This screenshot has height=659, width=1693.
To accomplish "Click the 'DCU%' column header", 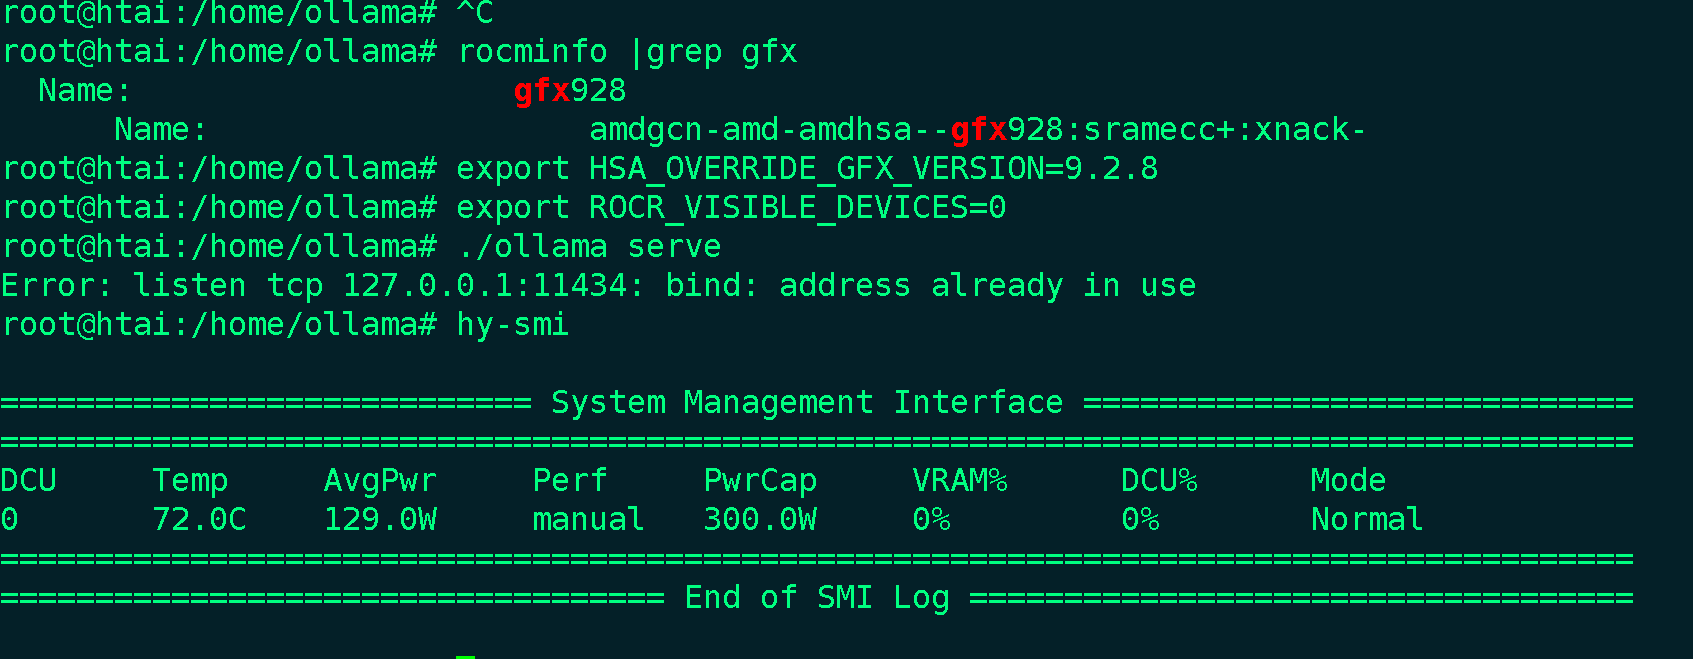I will pyautogui.click(x=1159, y=481).
